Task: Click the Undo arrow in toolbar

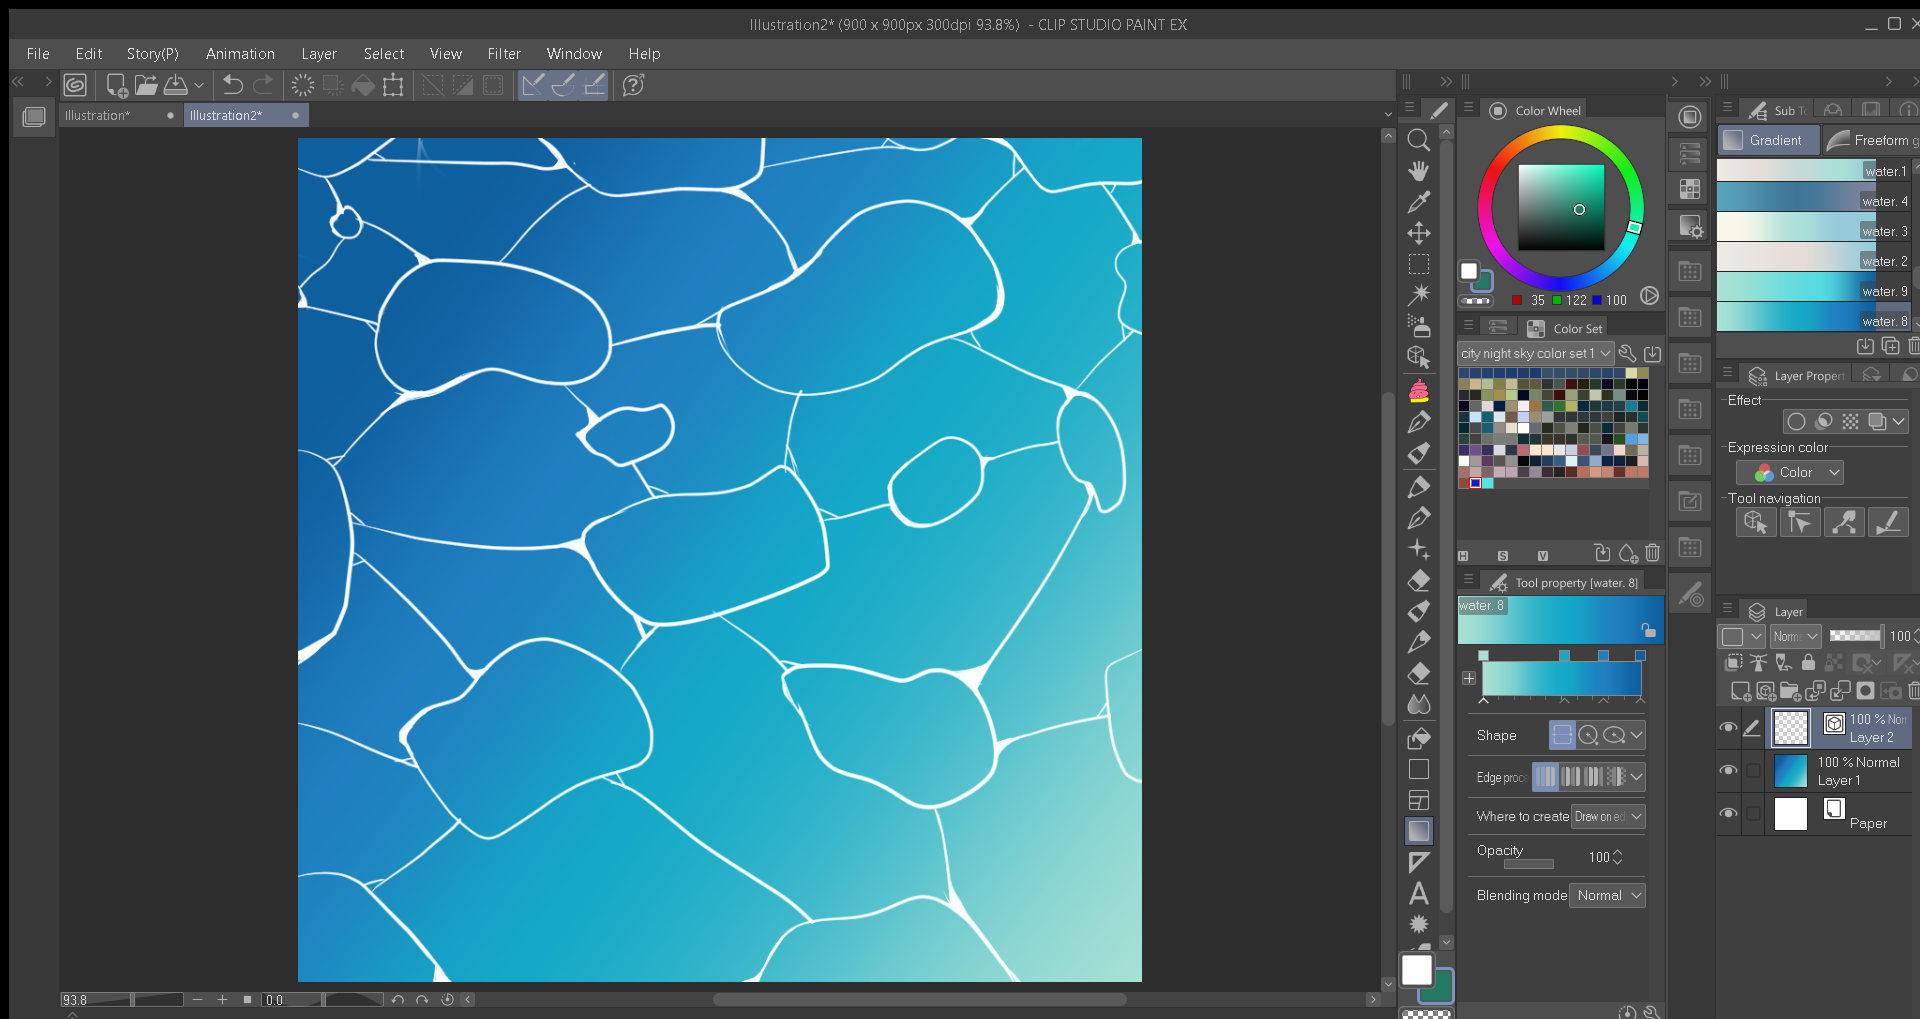Action: tap(232, 85)
